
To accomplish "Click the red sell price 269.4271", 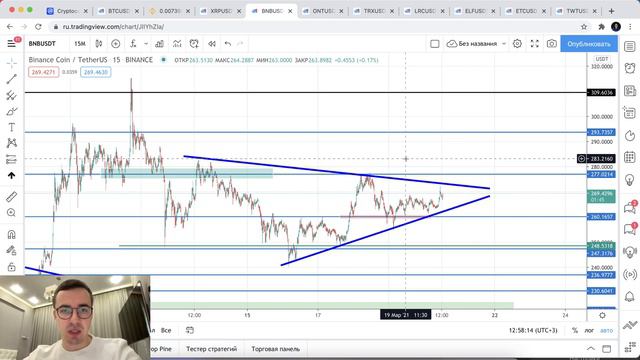I will (x=43, y=72).
